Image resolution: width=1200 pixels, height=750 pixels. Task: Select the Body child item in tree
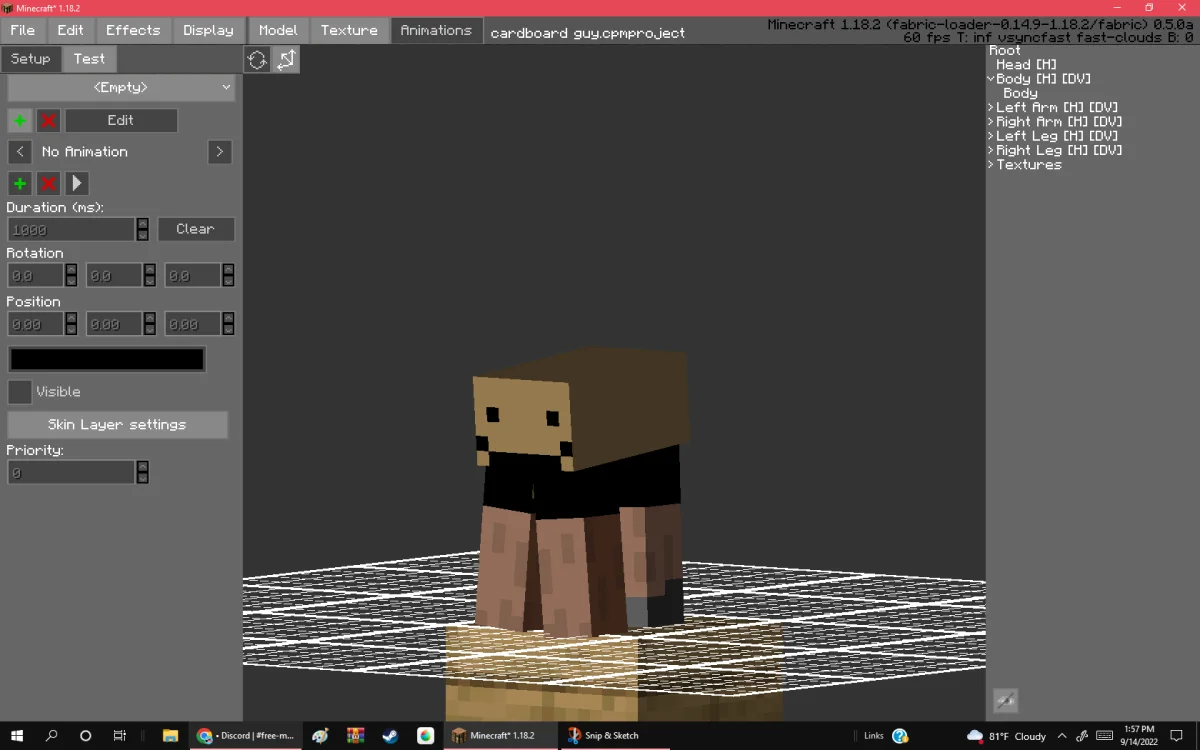tap(1020, 93)
